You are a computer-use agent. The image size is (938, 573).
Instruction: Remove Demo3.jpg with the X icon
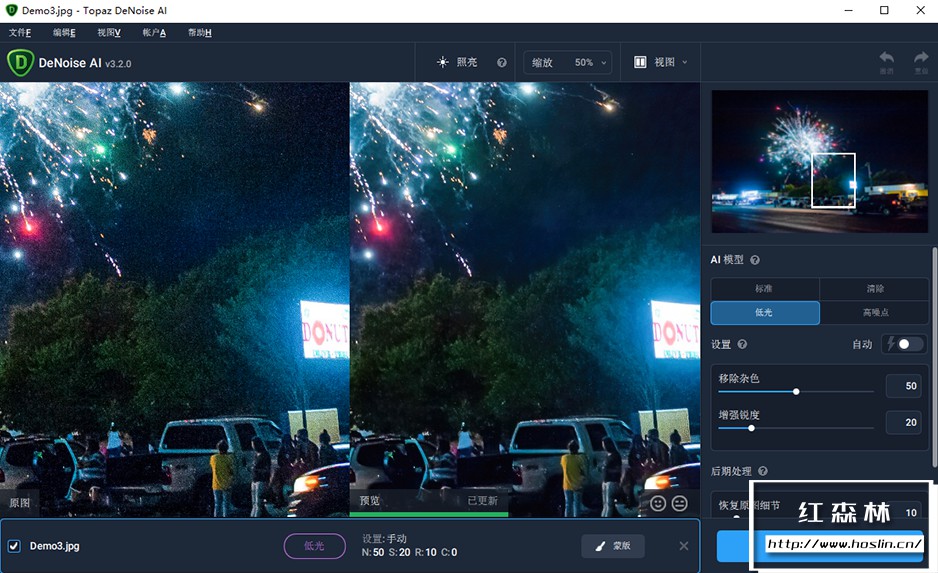[x=684, y=545]
